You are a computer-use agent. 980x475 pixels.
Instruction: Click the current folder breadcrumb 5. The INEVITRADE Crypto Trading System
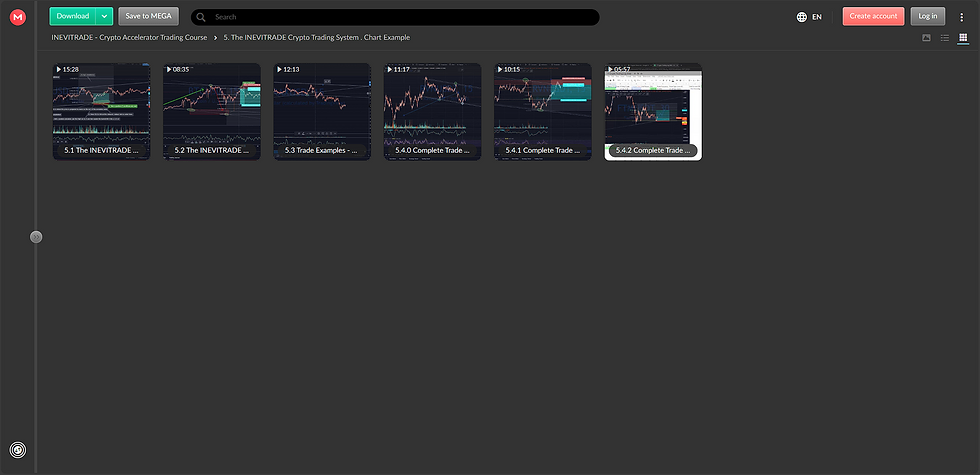click(x=317, y=38)
